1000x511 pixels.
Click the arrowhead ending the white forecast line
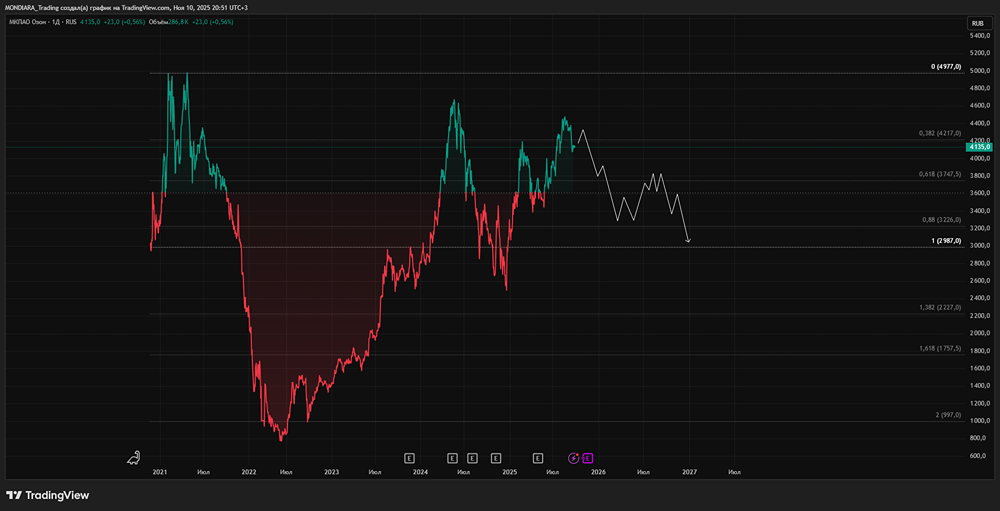pos(688,240)
